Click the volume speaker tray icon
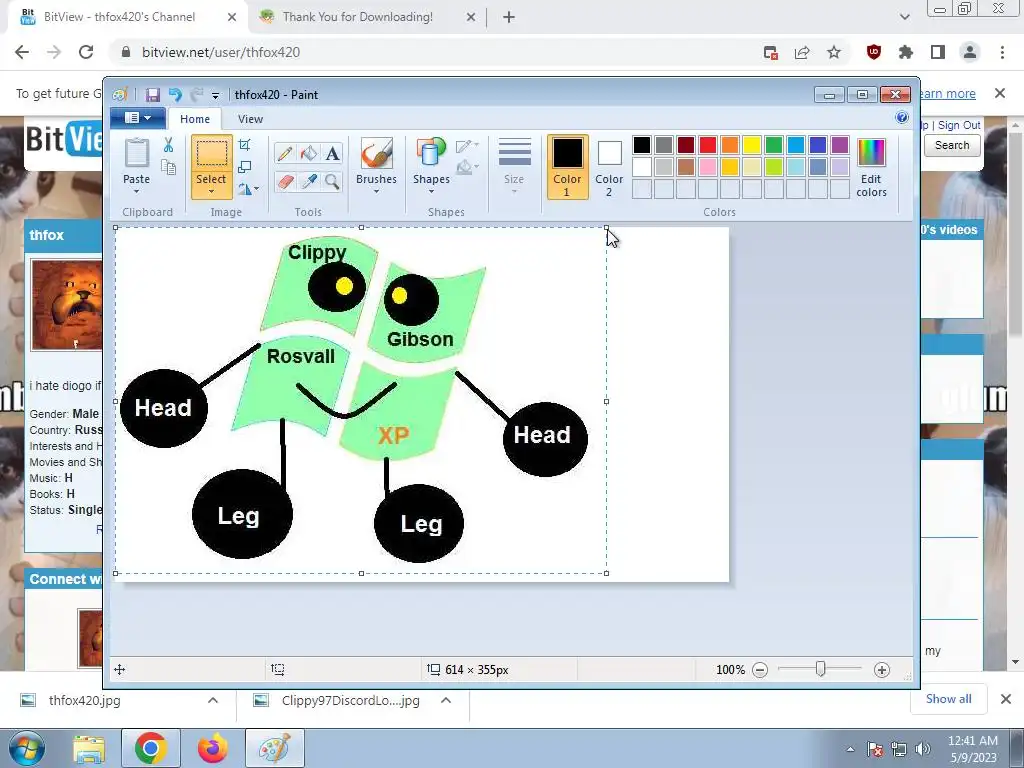This screenshot has height=768, width=1024. pos(923,749)
